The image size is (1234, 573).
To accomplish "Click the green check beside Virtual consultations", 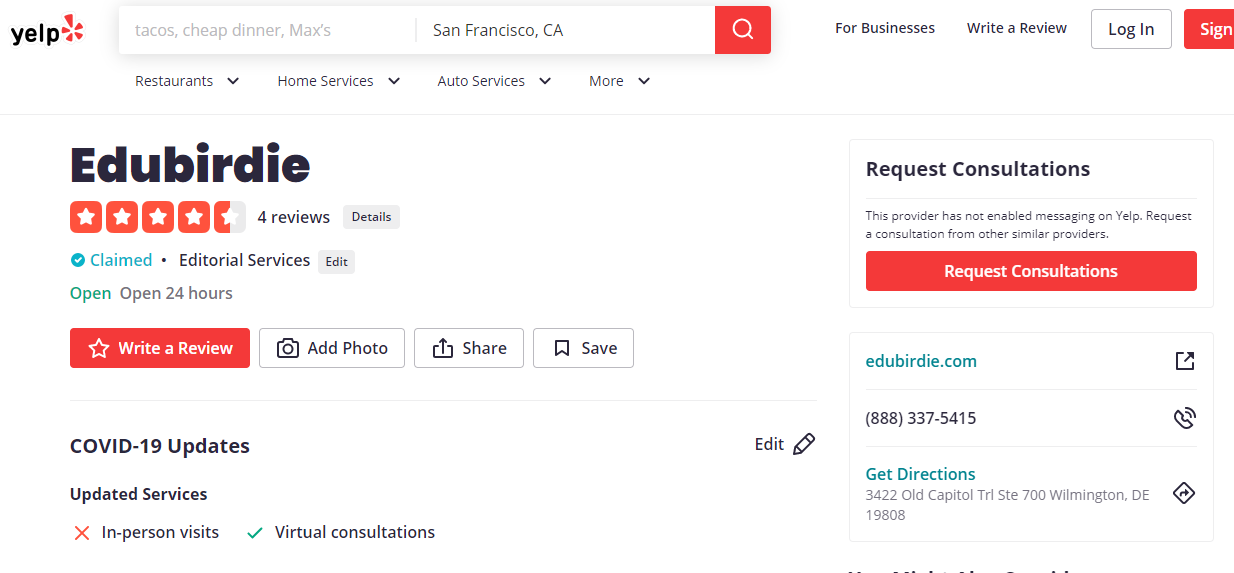I will [255, 533].
